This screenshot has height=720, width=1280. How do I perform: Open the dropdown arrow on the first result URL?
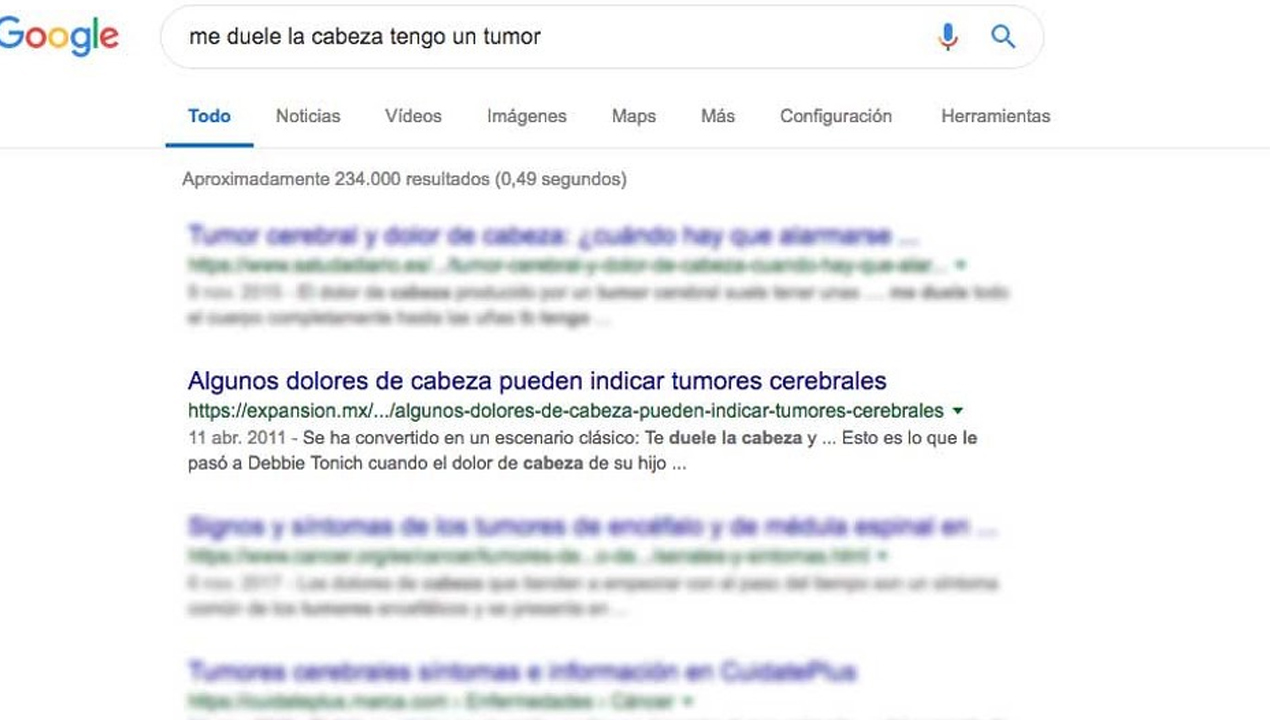coord(962,264)
